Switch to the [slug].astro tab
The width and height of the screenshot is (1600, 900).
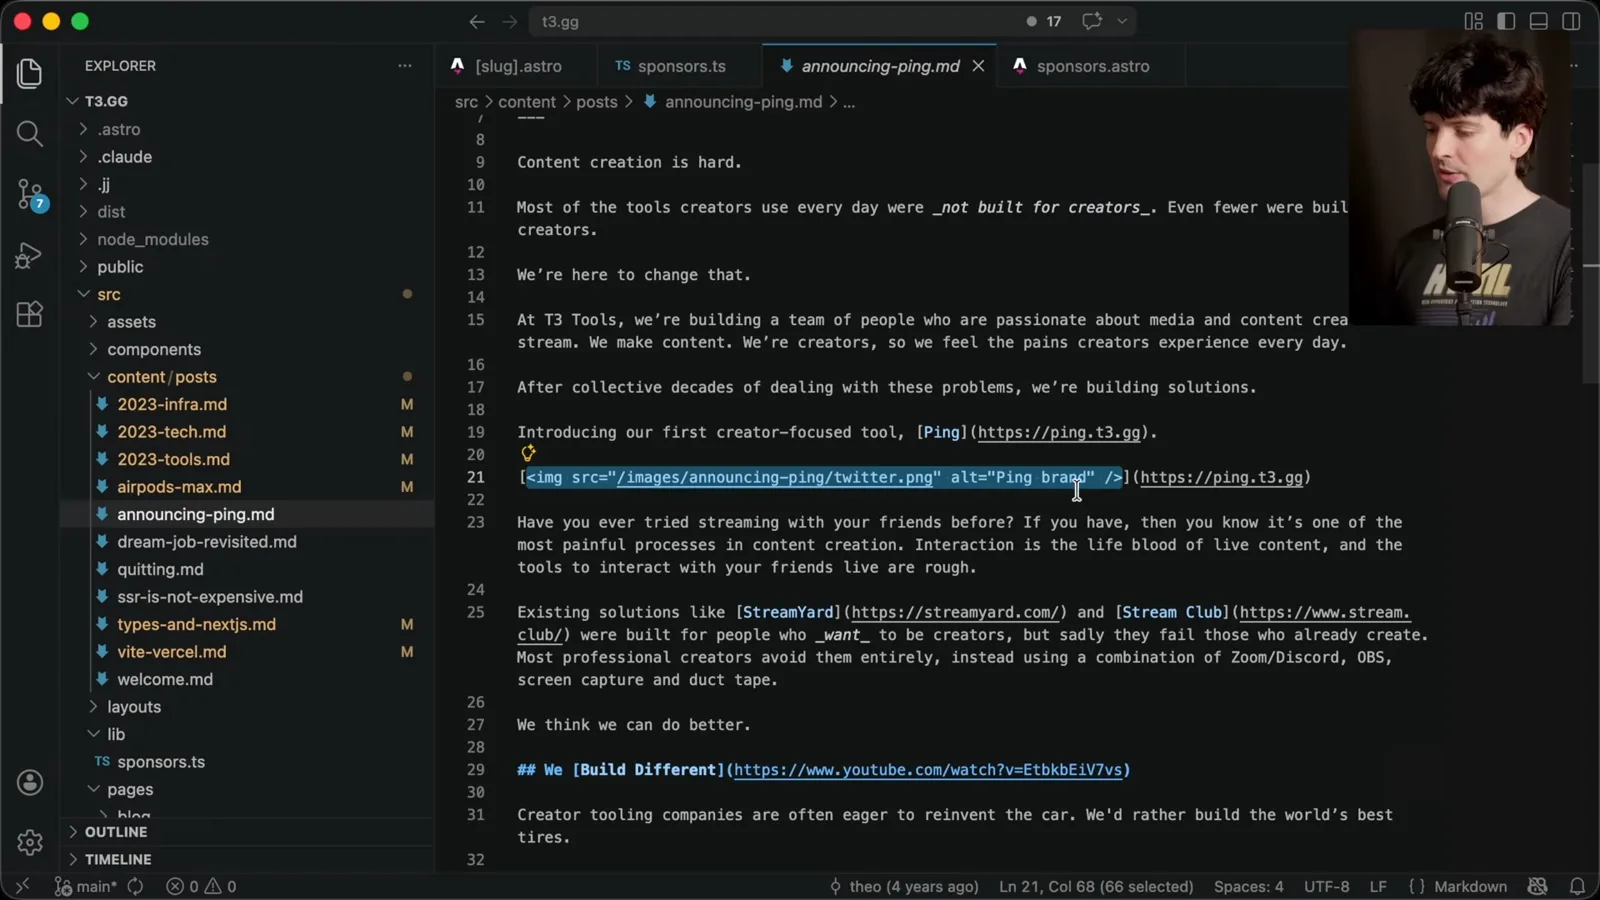(x=517, y=66)
